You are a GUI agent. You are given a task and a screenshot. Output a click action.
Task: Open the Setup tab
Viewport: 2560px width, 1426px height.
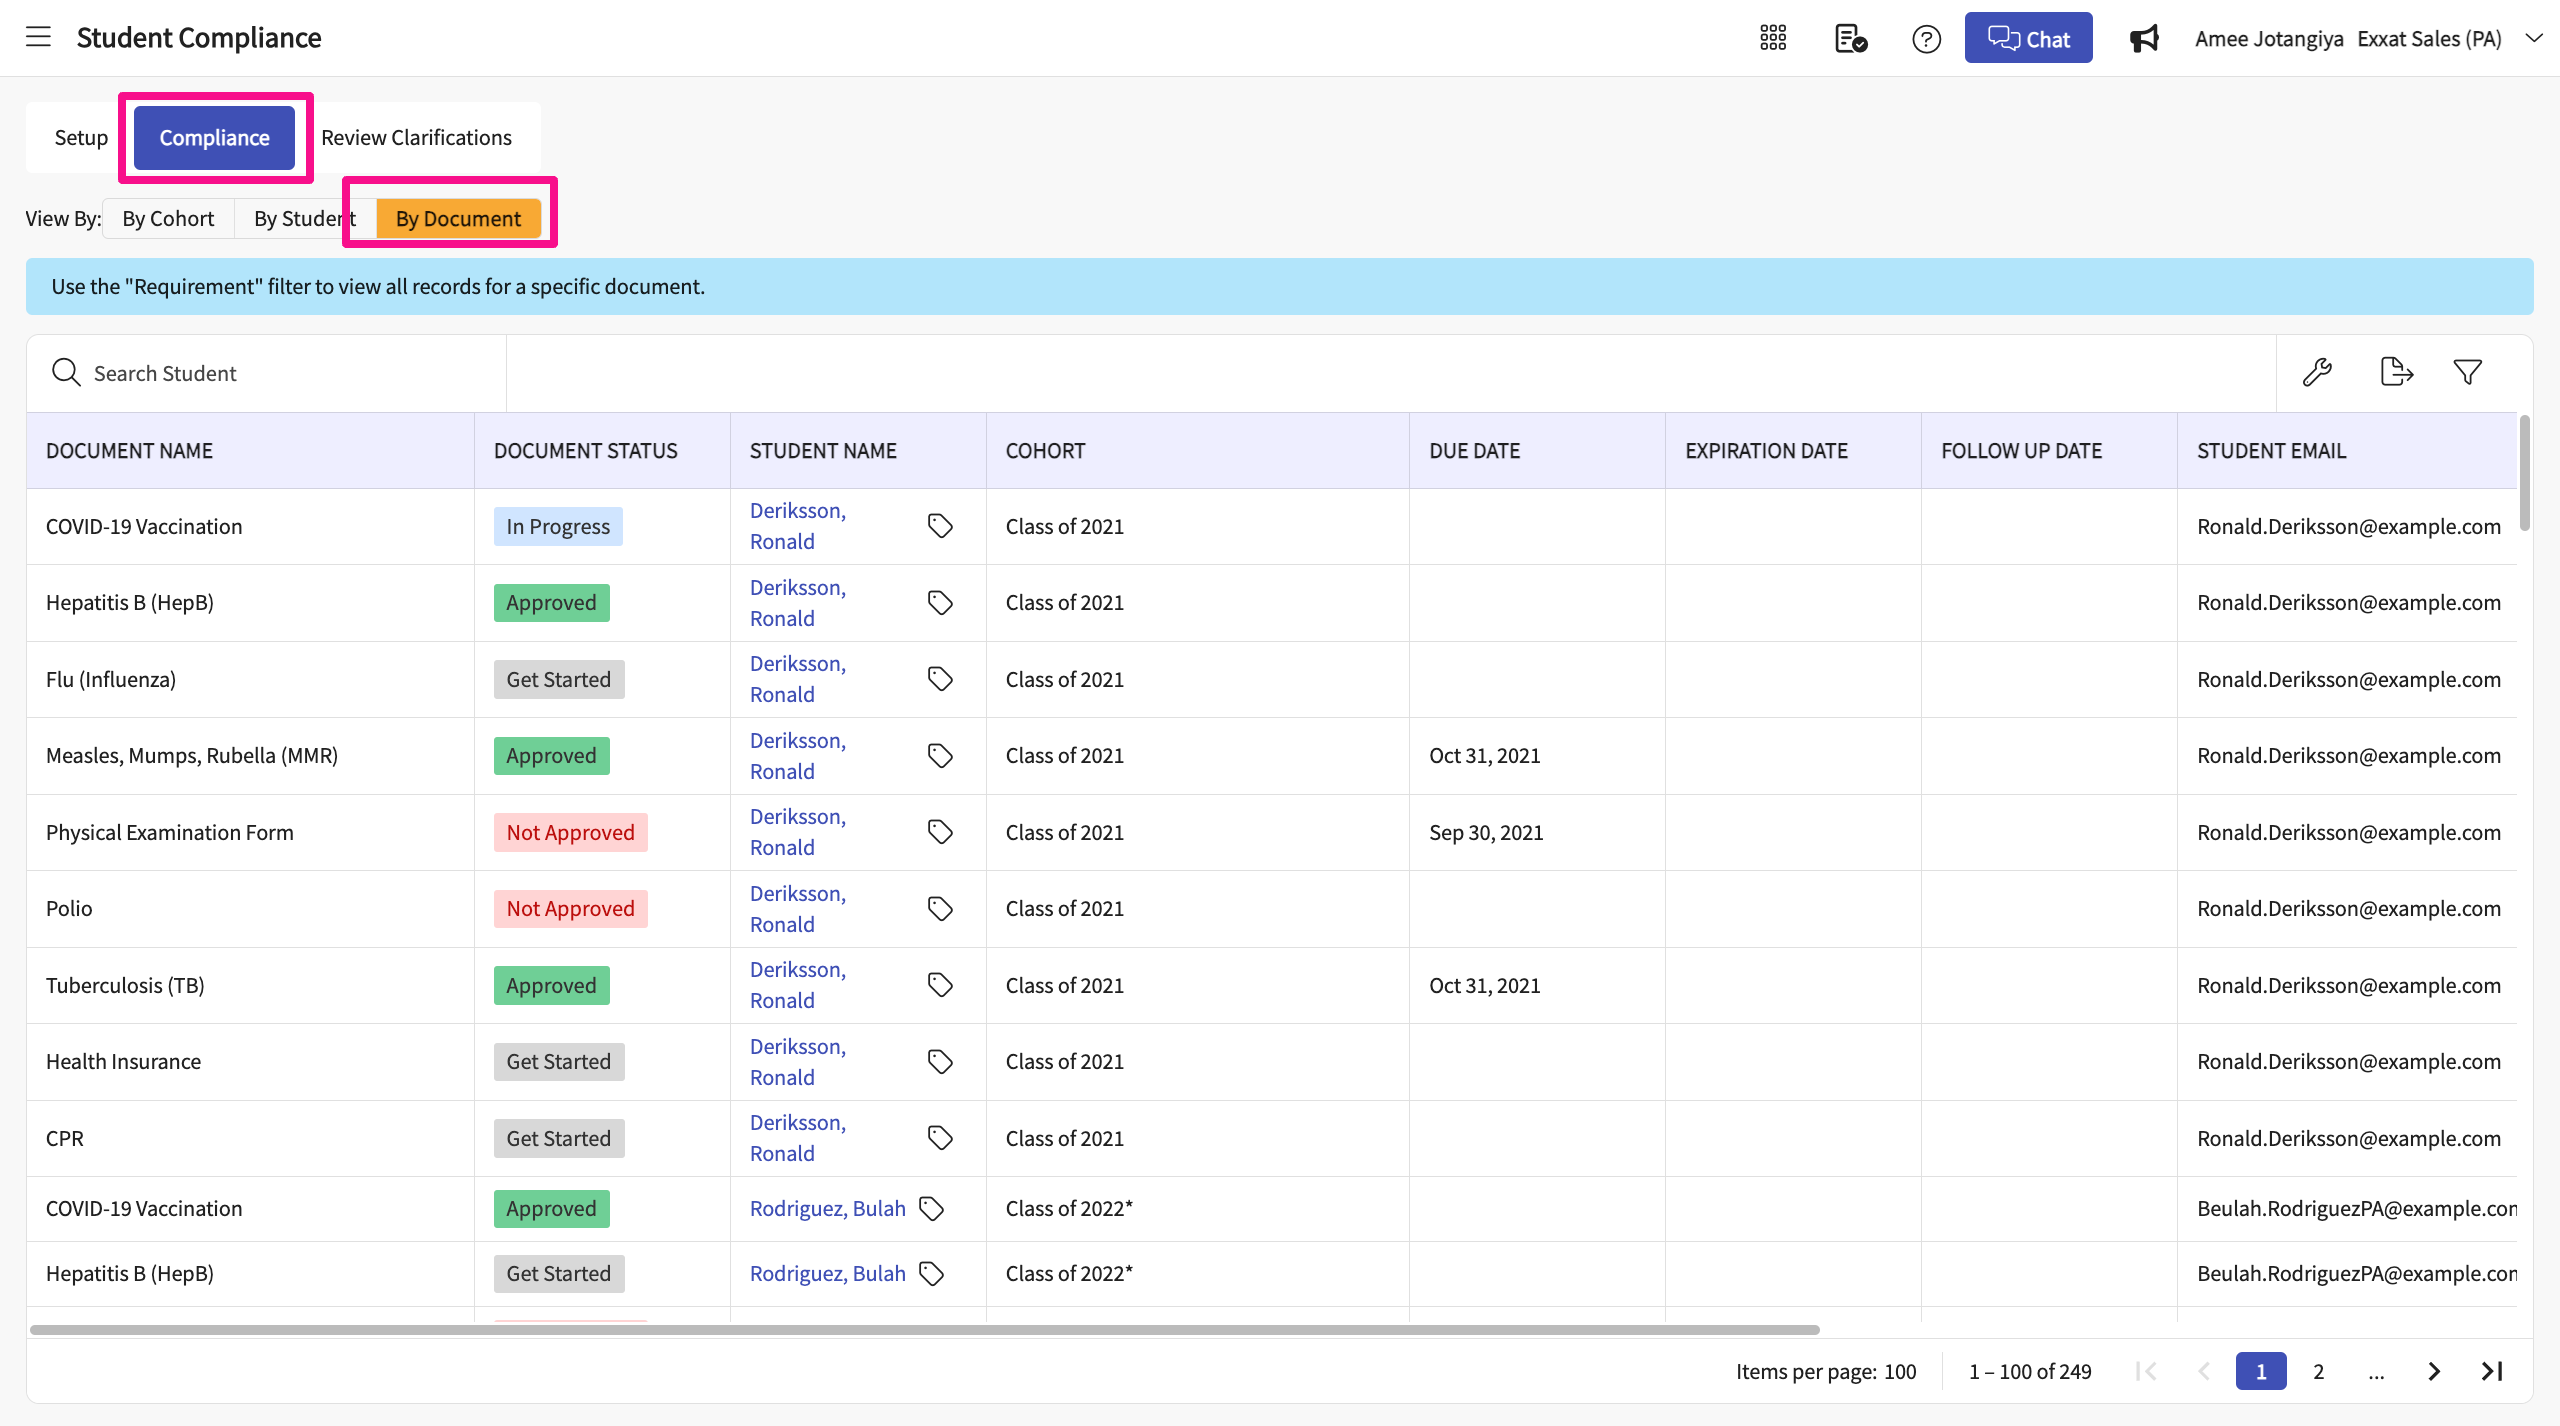[x=81, y=137]
